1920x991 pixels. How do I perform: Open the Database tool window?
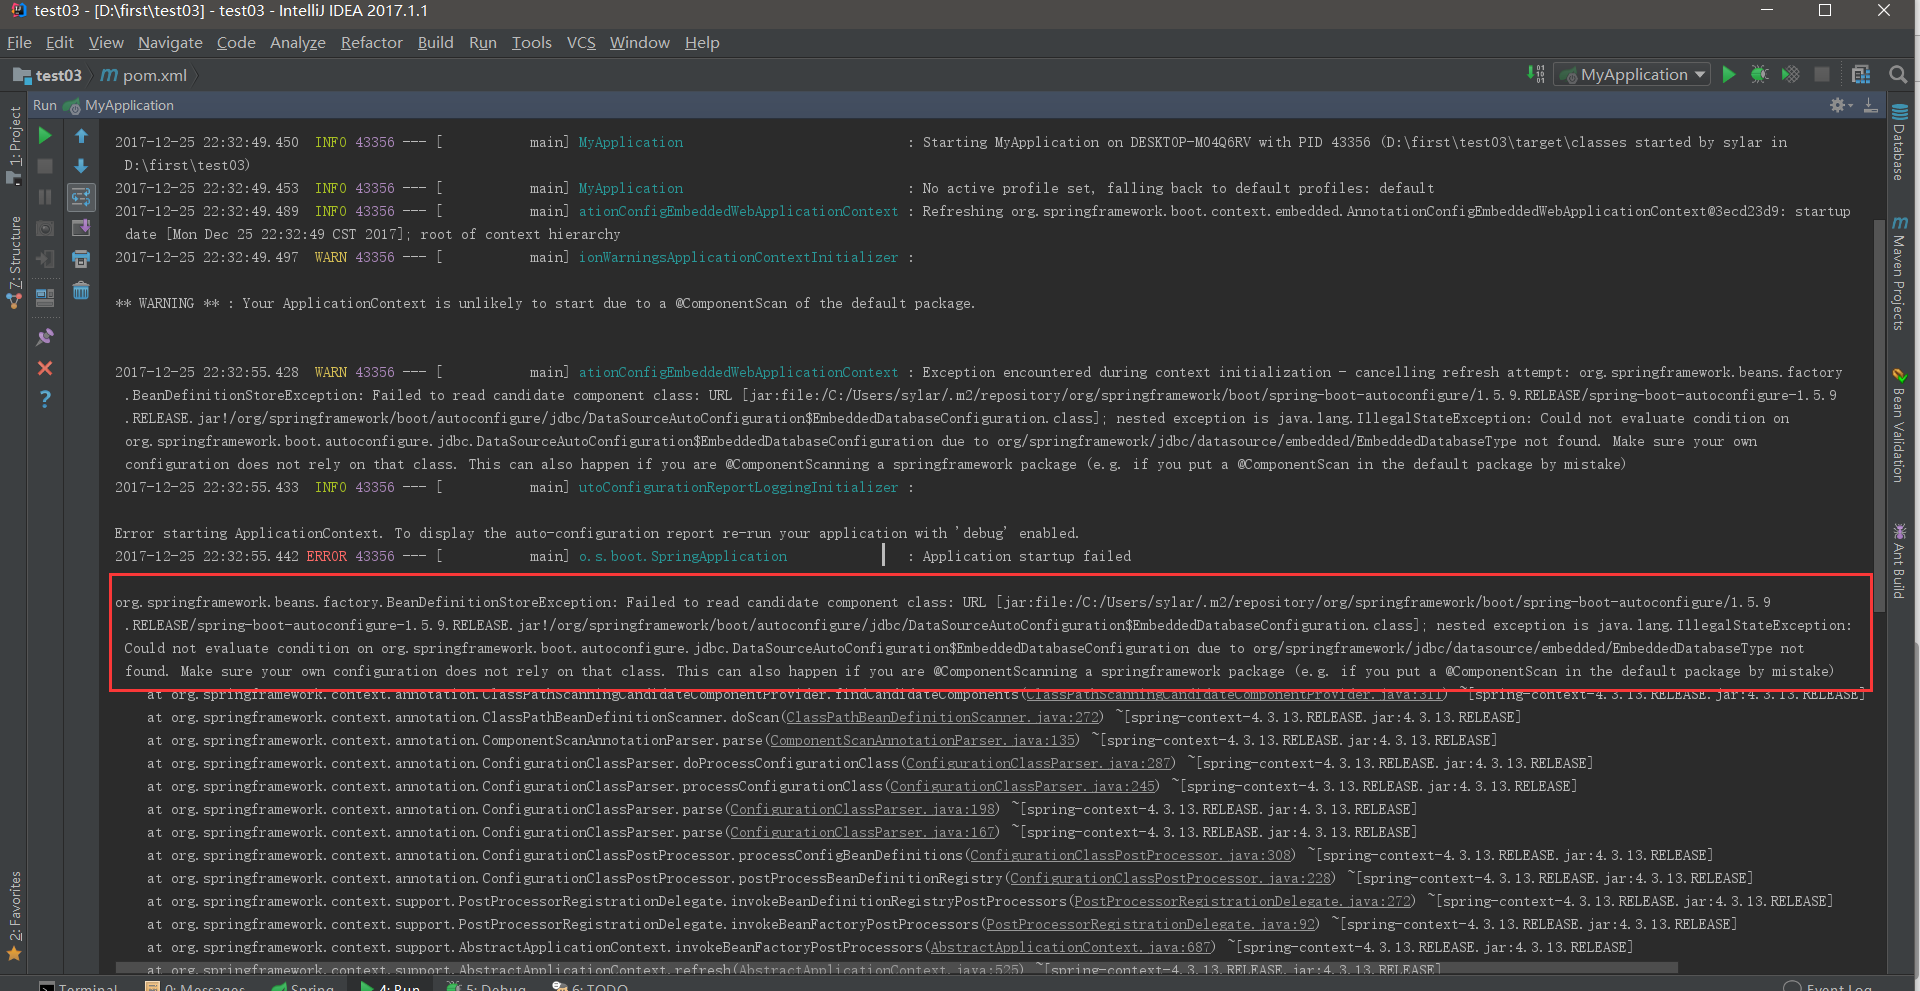[1899, 142]
